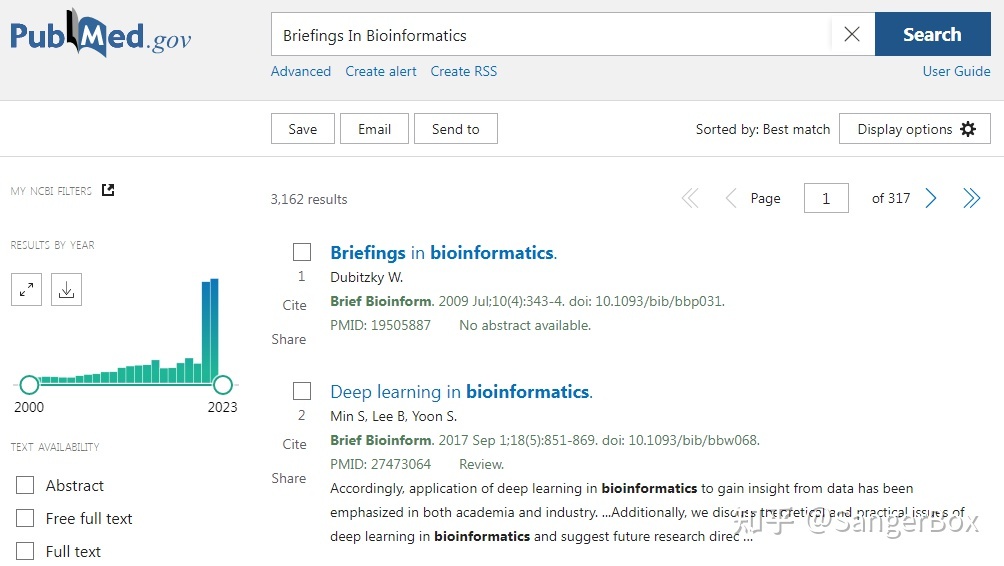Click 'No abstract available.' text

pyautogui.click(x=525, y=325)
